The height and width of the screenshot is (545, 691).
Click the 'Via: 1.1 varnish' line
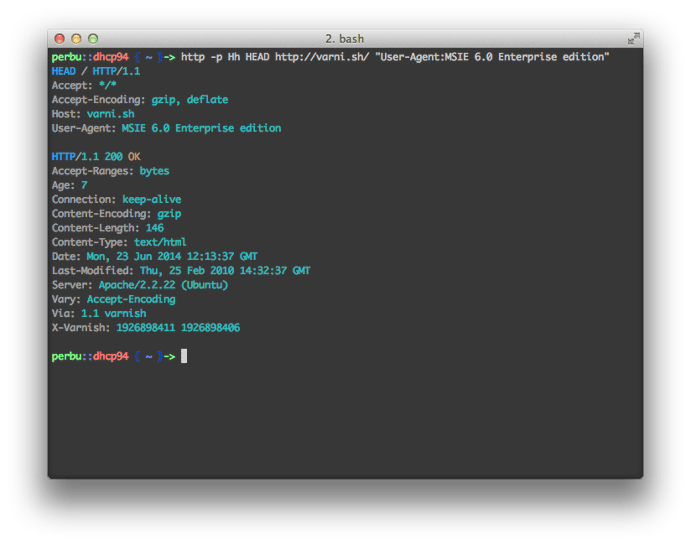point(99,313)
